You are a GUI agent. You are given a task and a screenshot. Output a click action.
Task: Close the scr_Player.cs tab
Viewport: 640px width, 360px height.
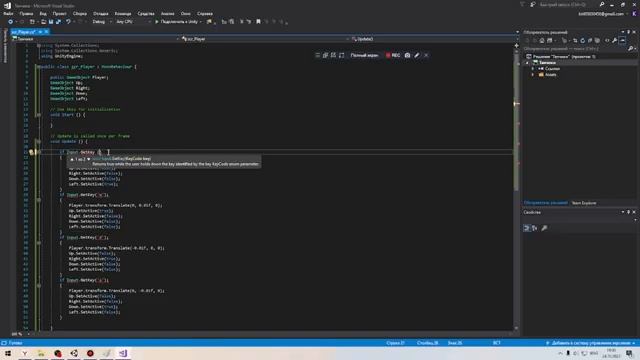click(47, 32)
